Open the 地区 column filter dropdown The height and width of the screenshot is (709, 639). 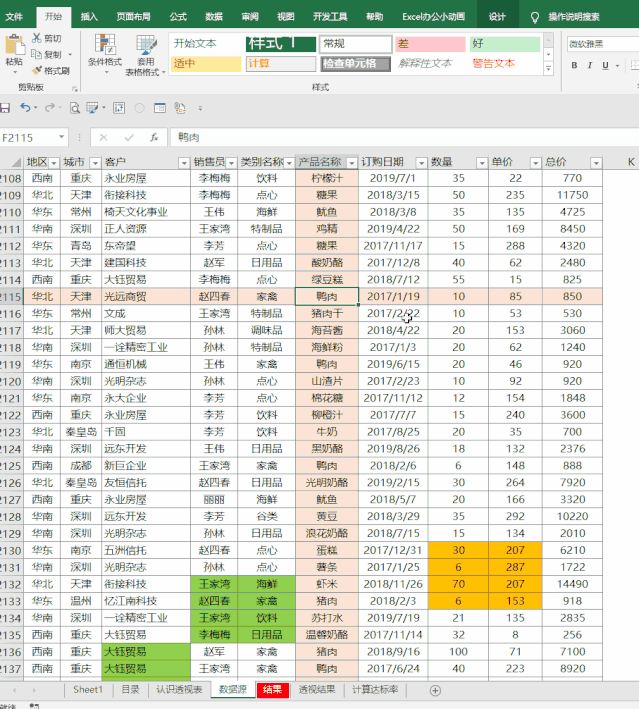pos(54,163)
